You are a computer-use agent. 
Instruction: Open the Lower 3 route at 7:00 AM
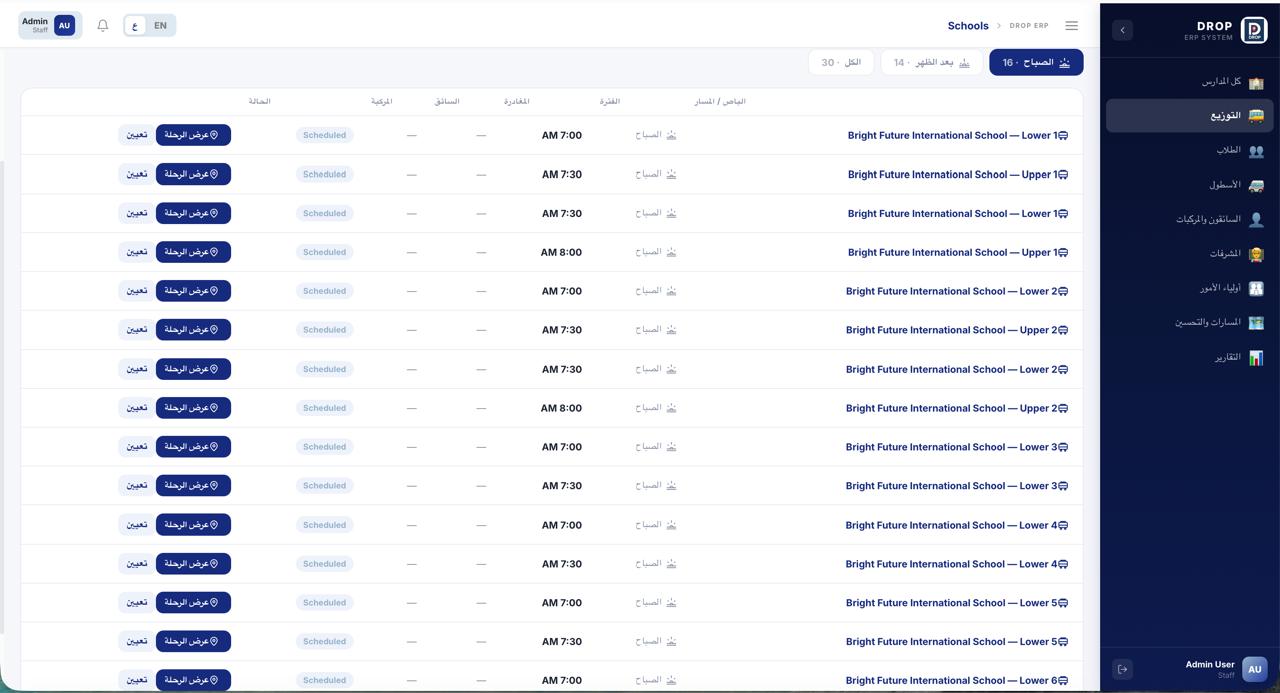(x=957, y=447)
